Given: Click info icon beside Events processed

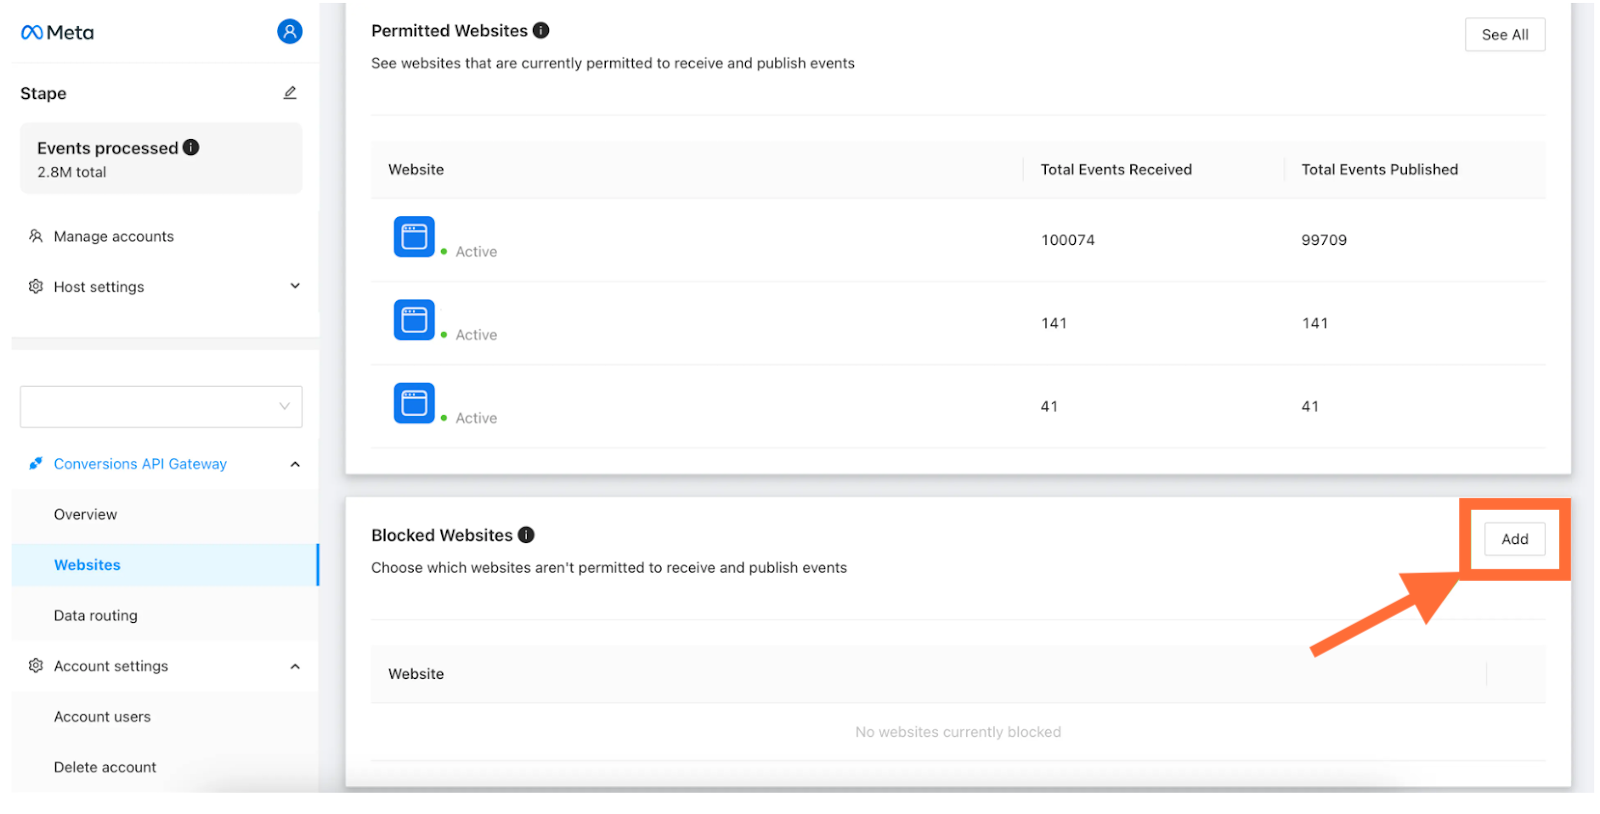Looking at the screenshot, I should pos(191,147).
